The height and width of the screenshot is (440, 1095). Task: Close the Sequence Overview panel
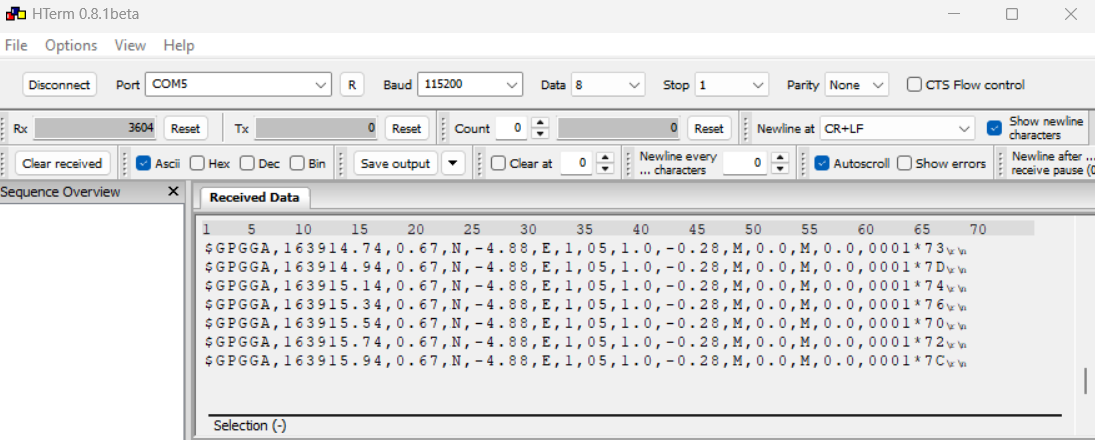173,191
